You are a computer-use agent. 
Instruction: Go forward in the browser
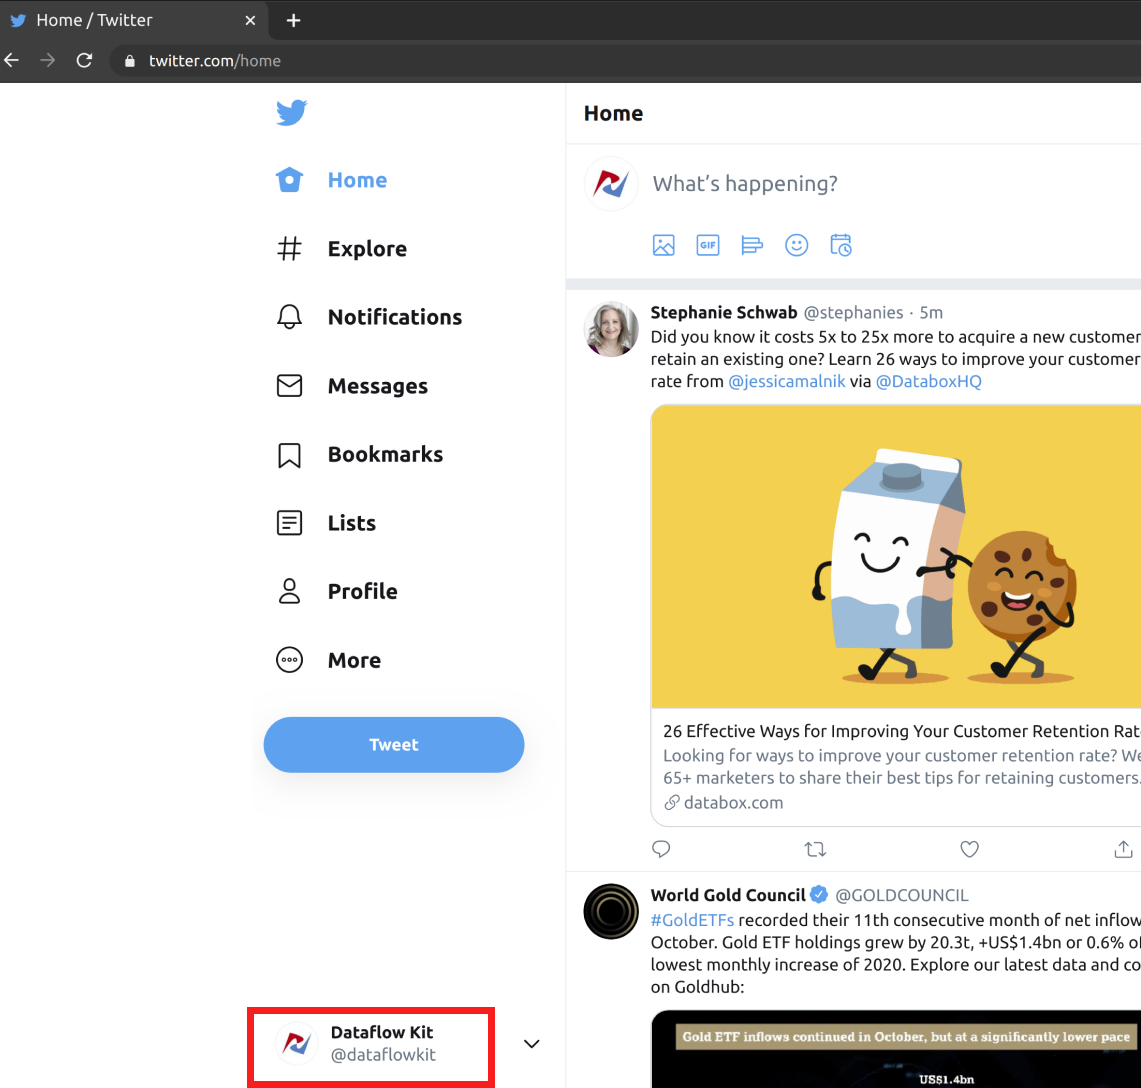pos(47,60)
